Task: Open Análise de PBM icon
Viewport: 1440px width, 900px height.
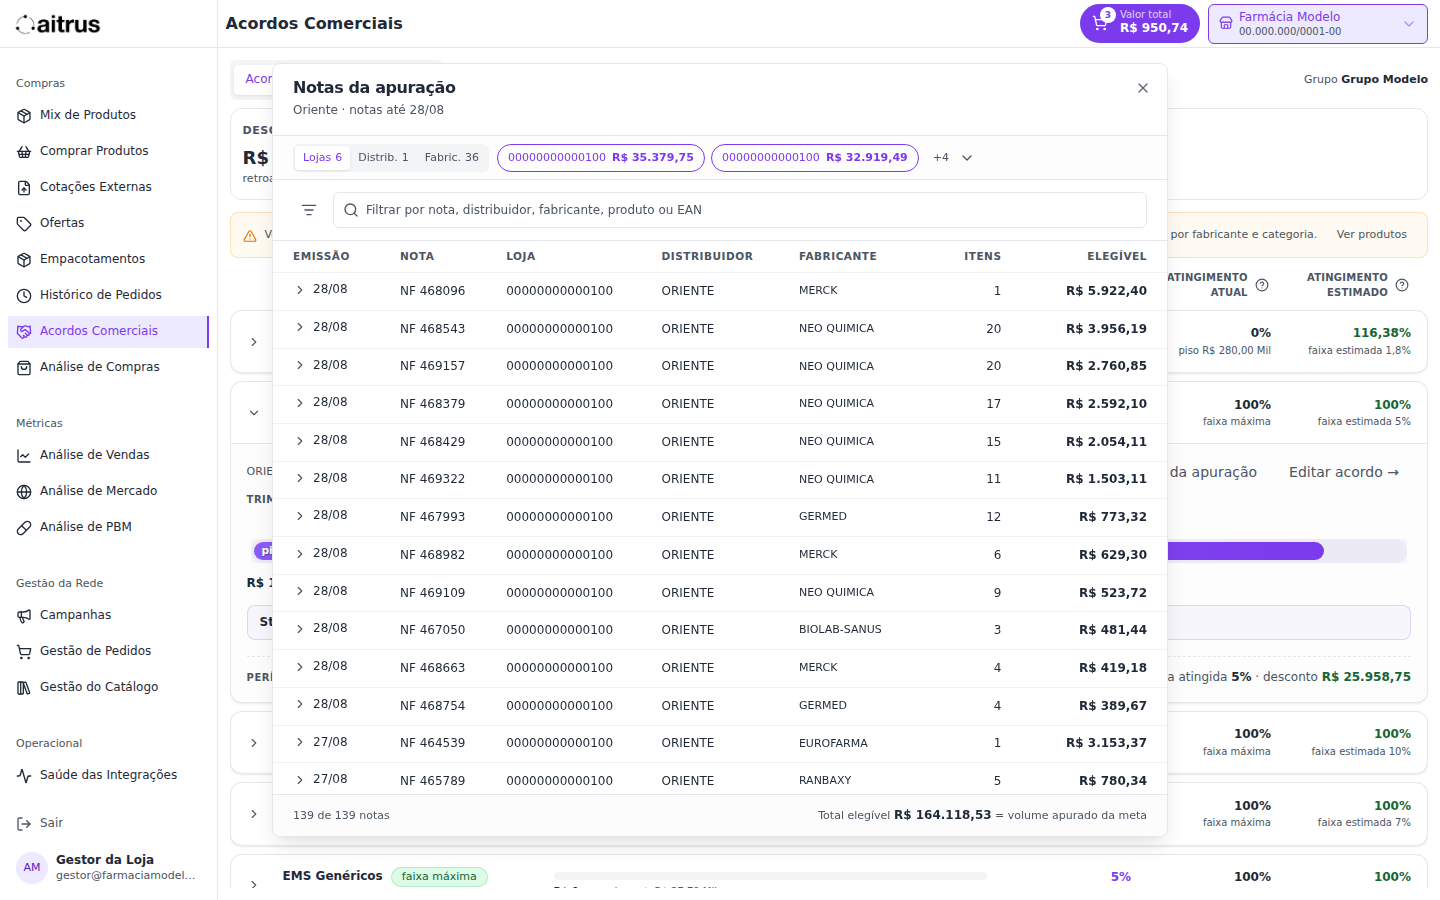Action: click(x=24, y=527)
